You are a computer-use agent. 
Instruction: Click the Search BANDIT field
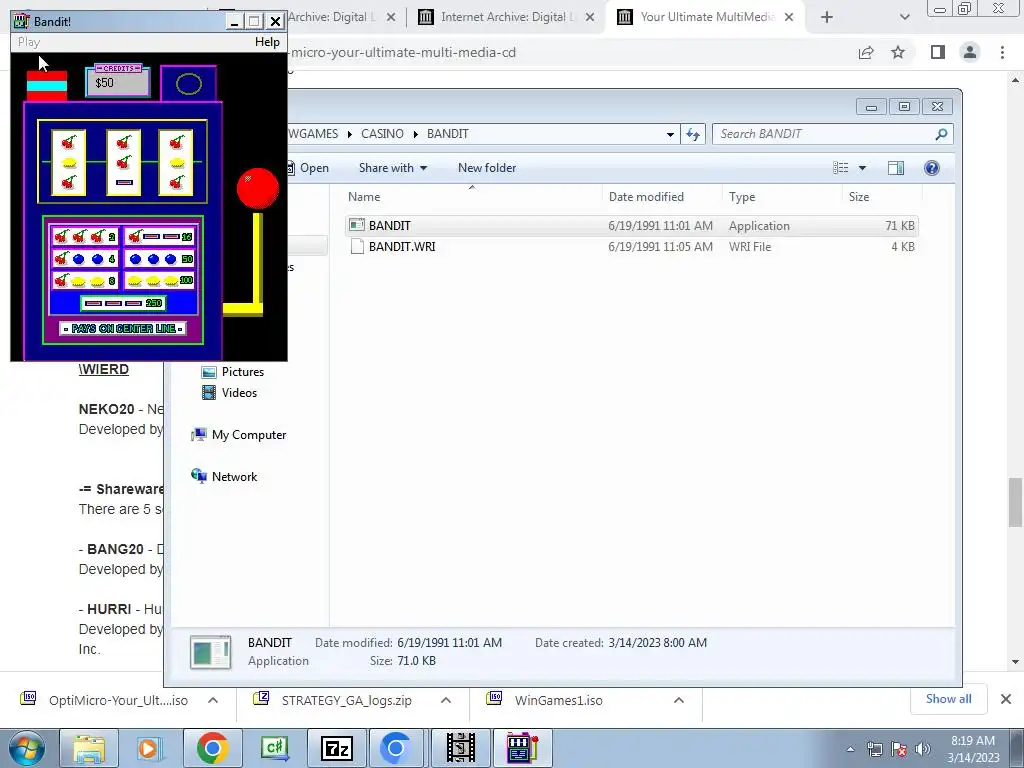tap(833, 134)
